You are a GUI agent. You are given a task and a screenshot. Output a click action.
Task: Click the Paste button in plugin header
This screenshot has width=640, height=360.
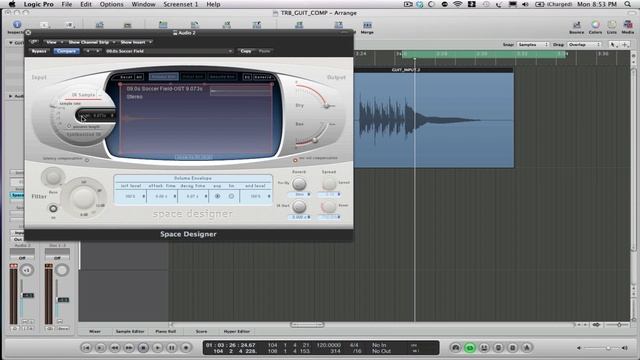click(x=264, y=51)
